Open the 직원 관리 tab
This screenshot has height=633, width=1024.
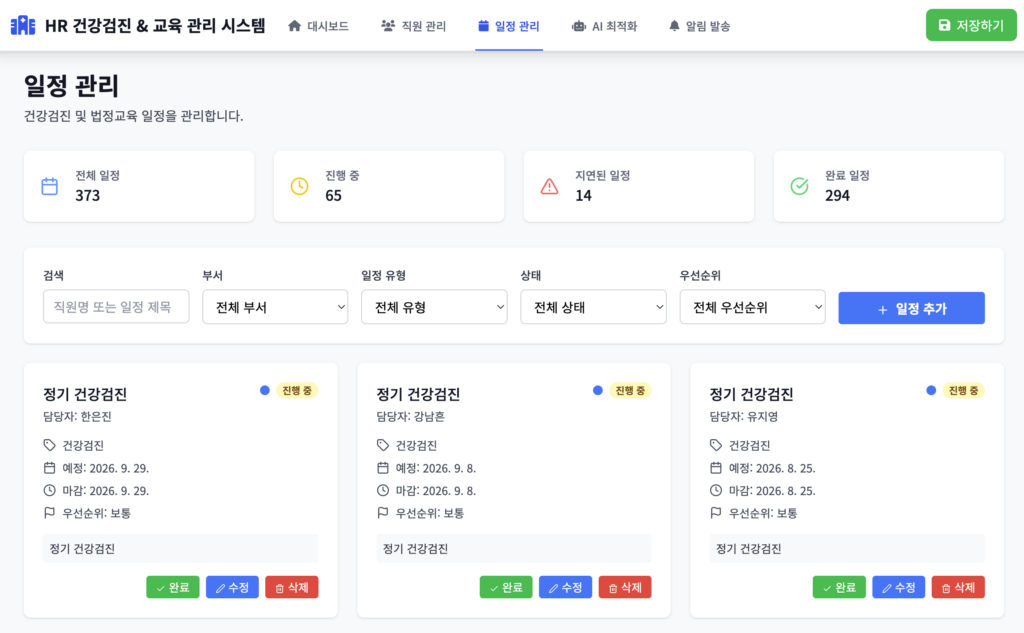414,26
